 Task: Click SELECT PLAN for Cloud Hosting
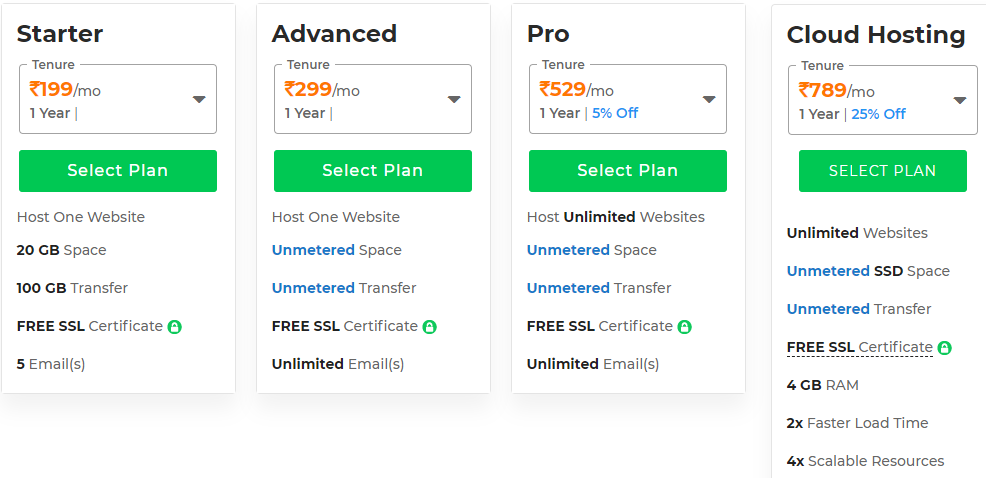pos(882,171)
